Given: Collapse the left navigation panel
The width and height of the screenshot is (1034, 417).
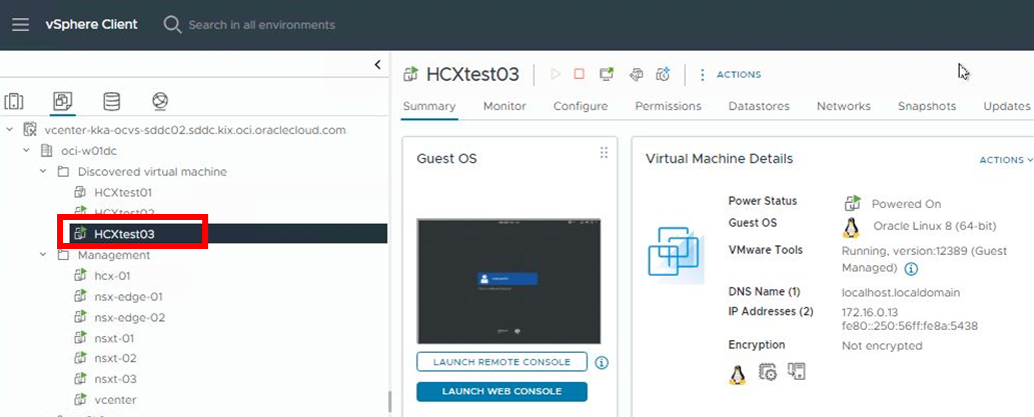Looking at the screenshot, I should (x=377, y=65).
